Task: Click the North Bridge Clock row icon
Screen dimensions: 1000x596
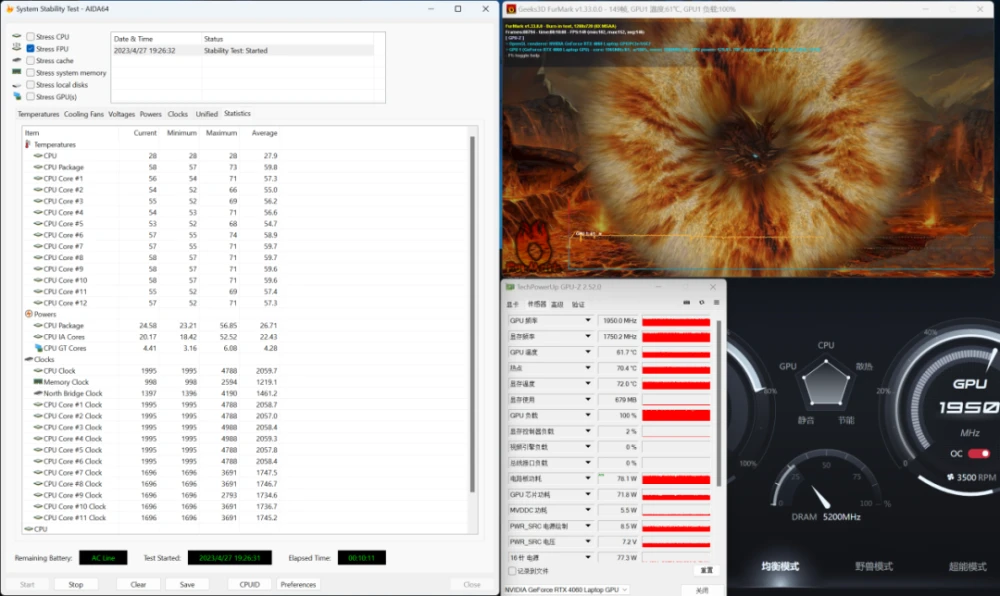Action: tap(38, 393)
